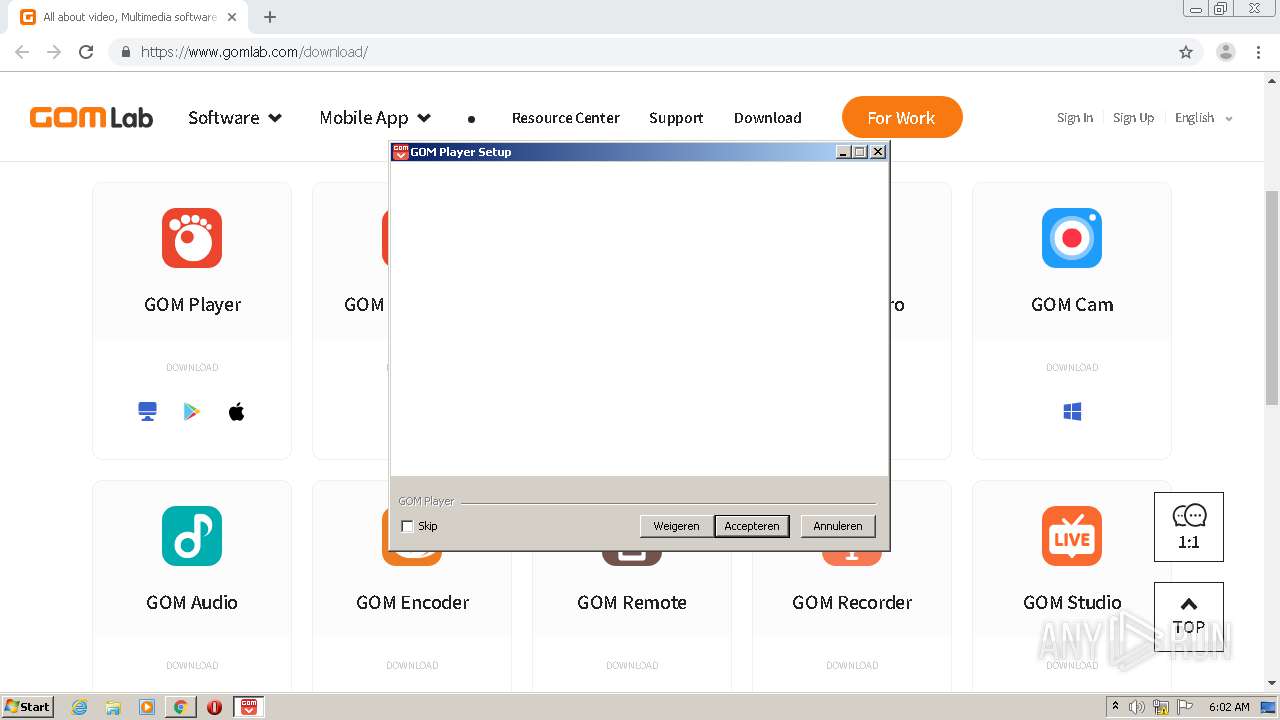The image size is (1280, 720).
Task: Show hidden tray icons arrow
Action: click(1115, 707)
